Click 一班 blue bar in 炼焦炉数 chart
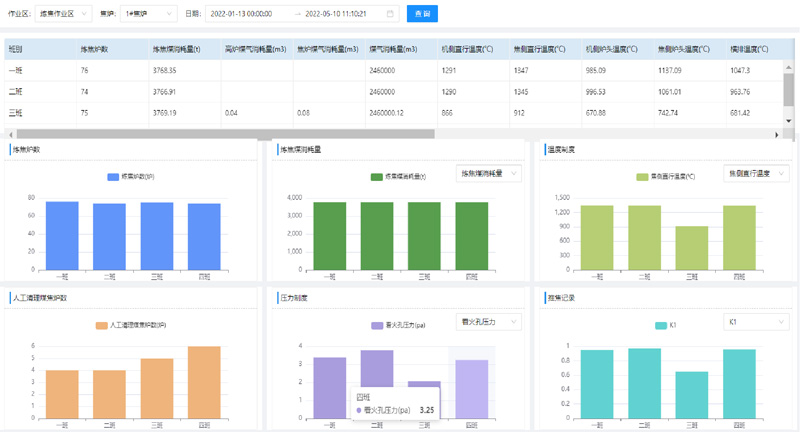The height and width of the screenshot is (432, 800). point(62,236)
